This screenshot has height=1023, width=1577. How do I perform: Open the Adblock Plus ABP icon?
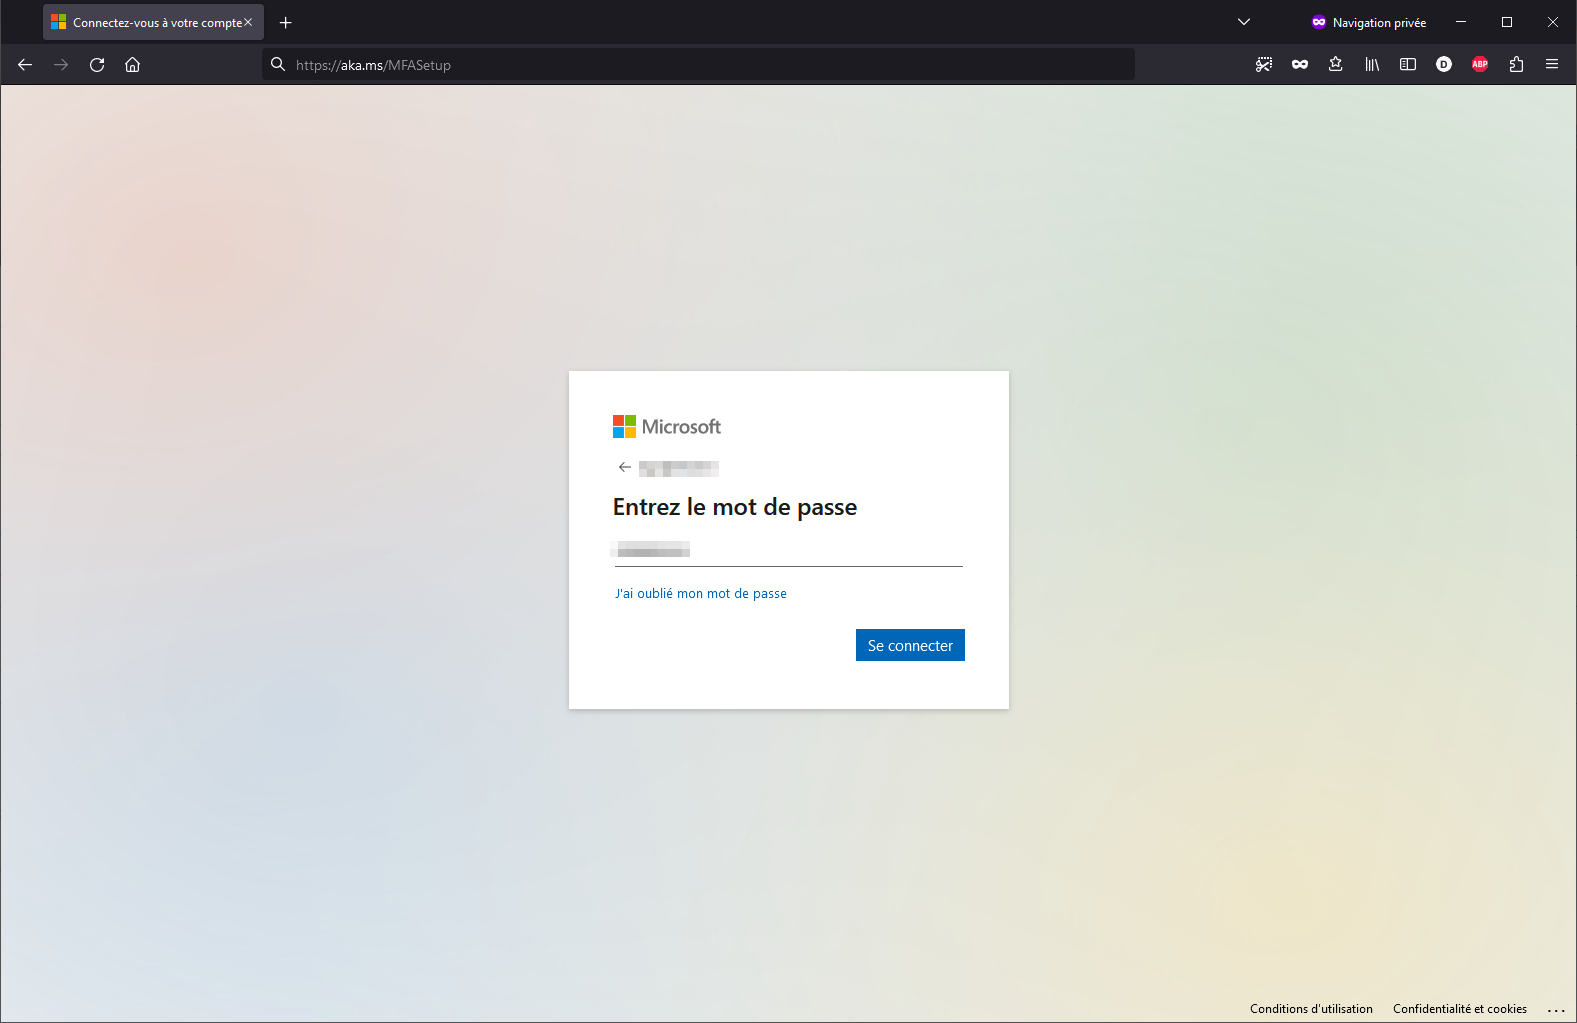pyautogui.click(x=1480, y=65)
